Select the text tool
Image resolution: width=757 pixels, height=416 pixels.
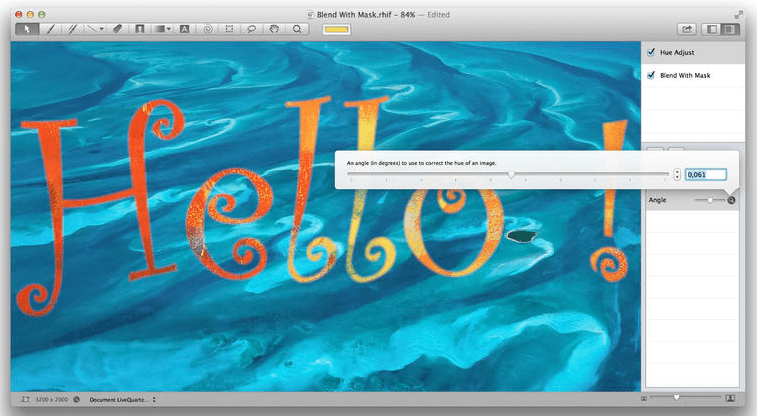point(184,29)
